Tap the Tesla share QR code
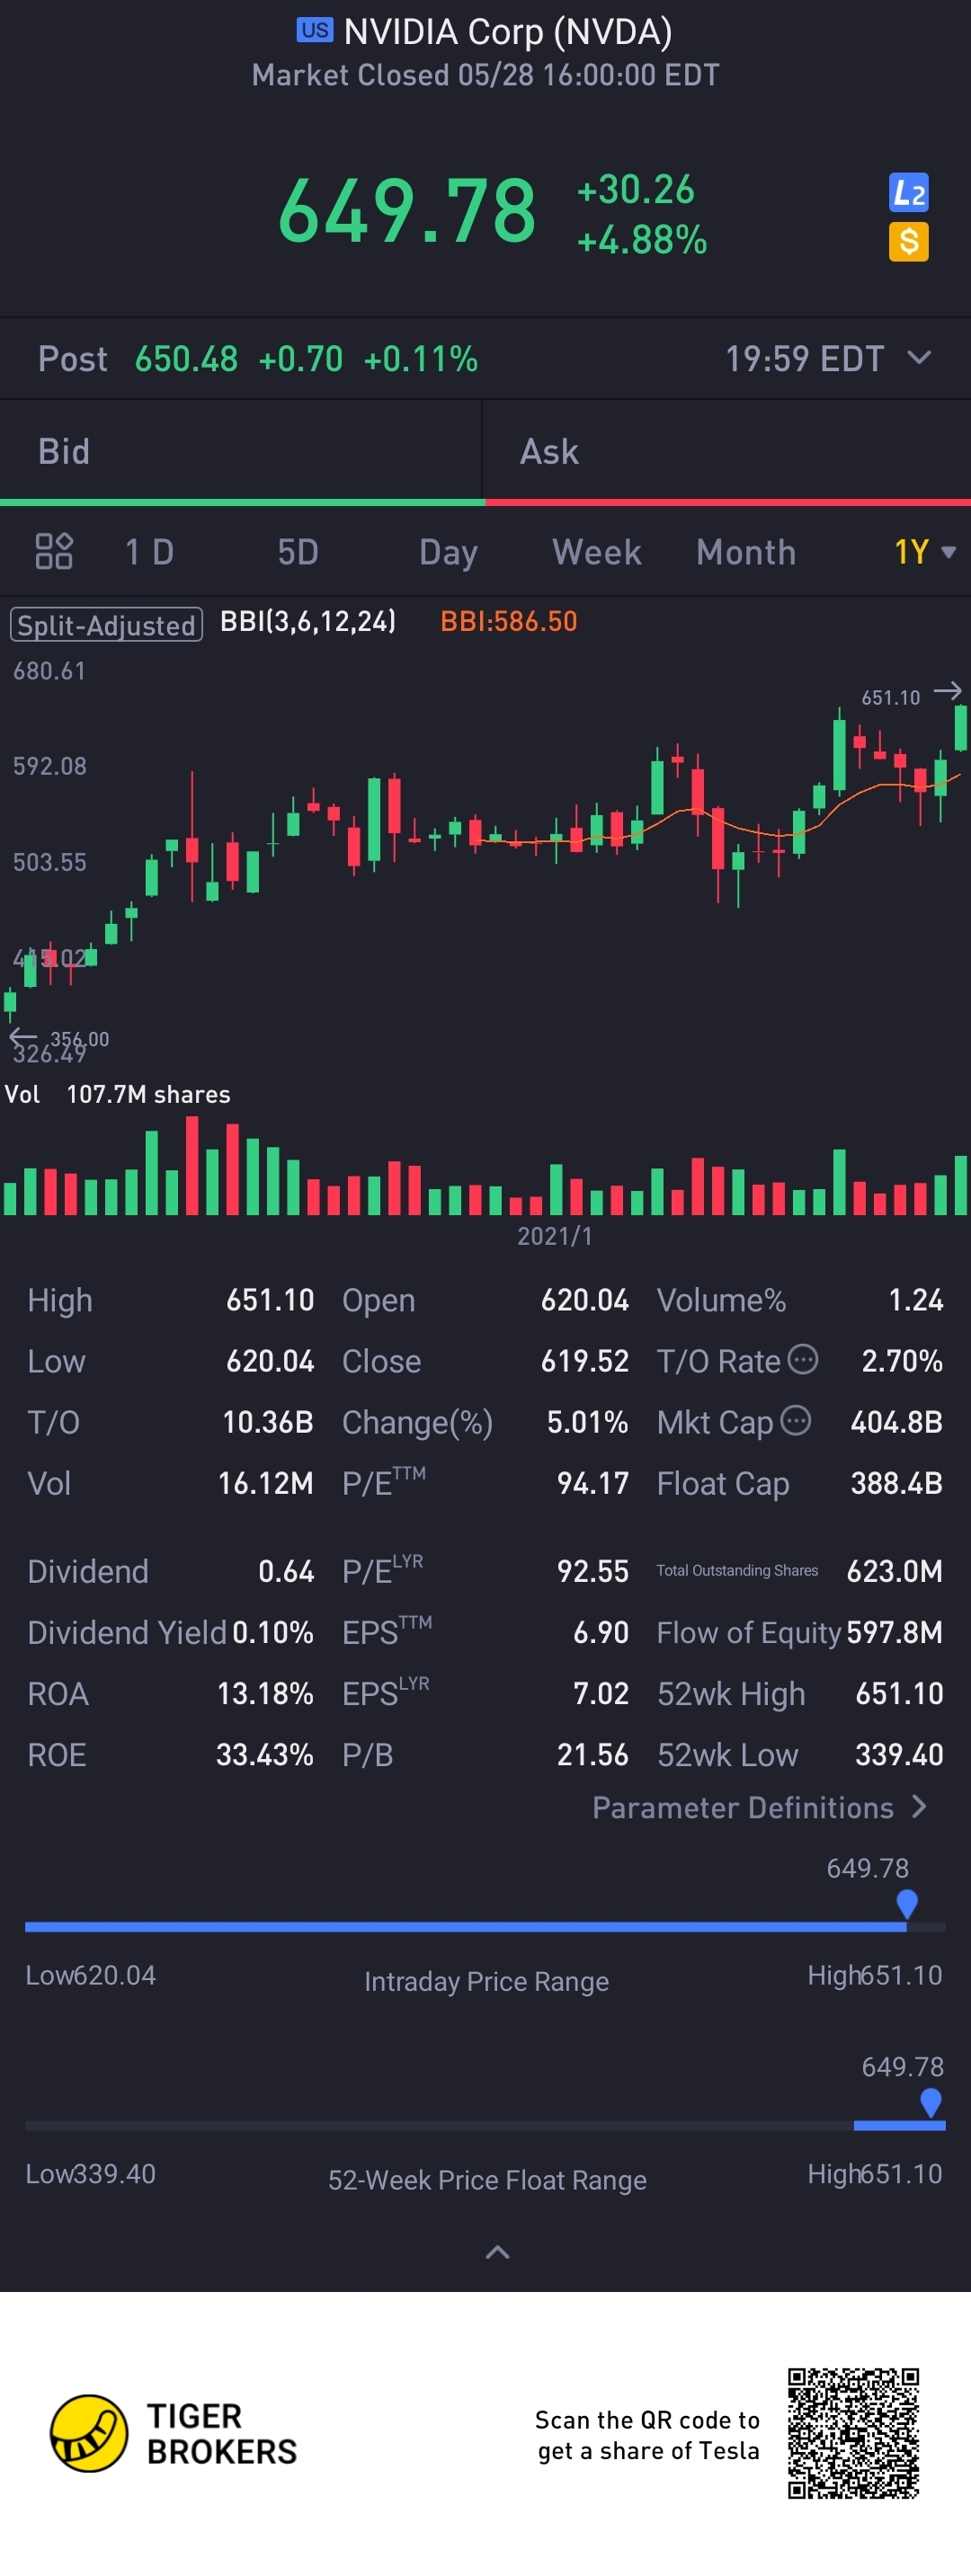Image resolution: width=971 pixels, height=2576 pixels. point(853,2433)
